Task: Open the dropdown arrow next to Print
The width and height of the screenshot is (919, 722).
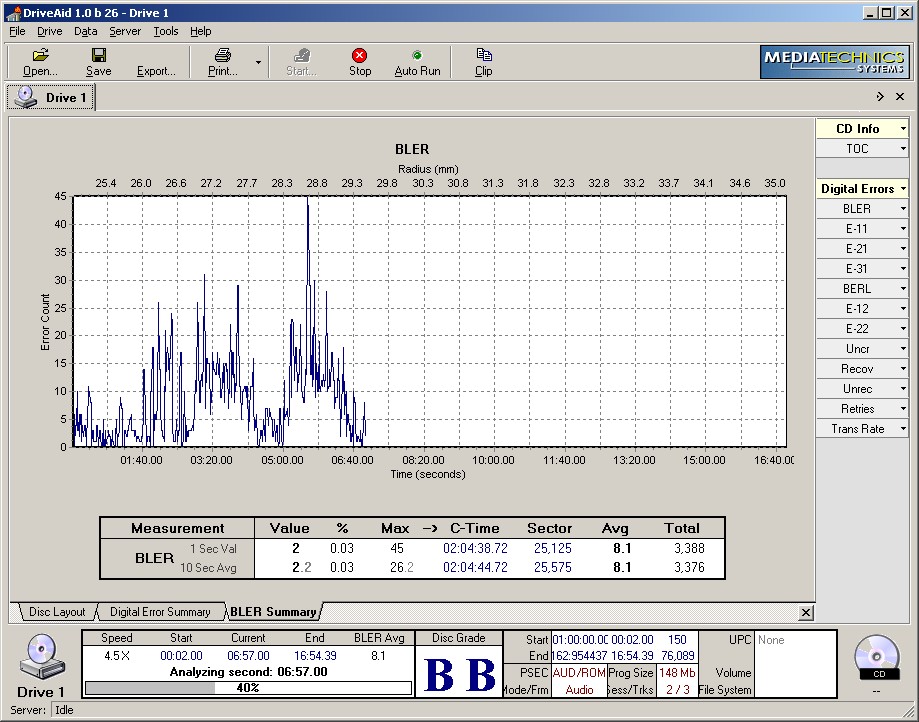Action: point(258,62)
